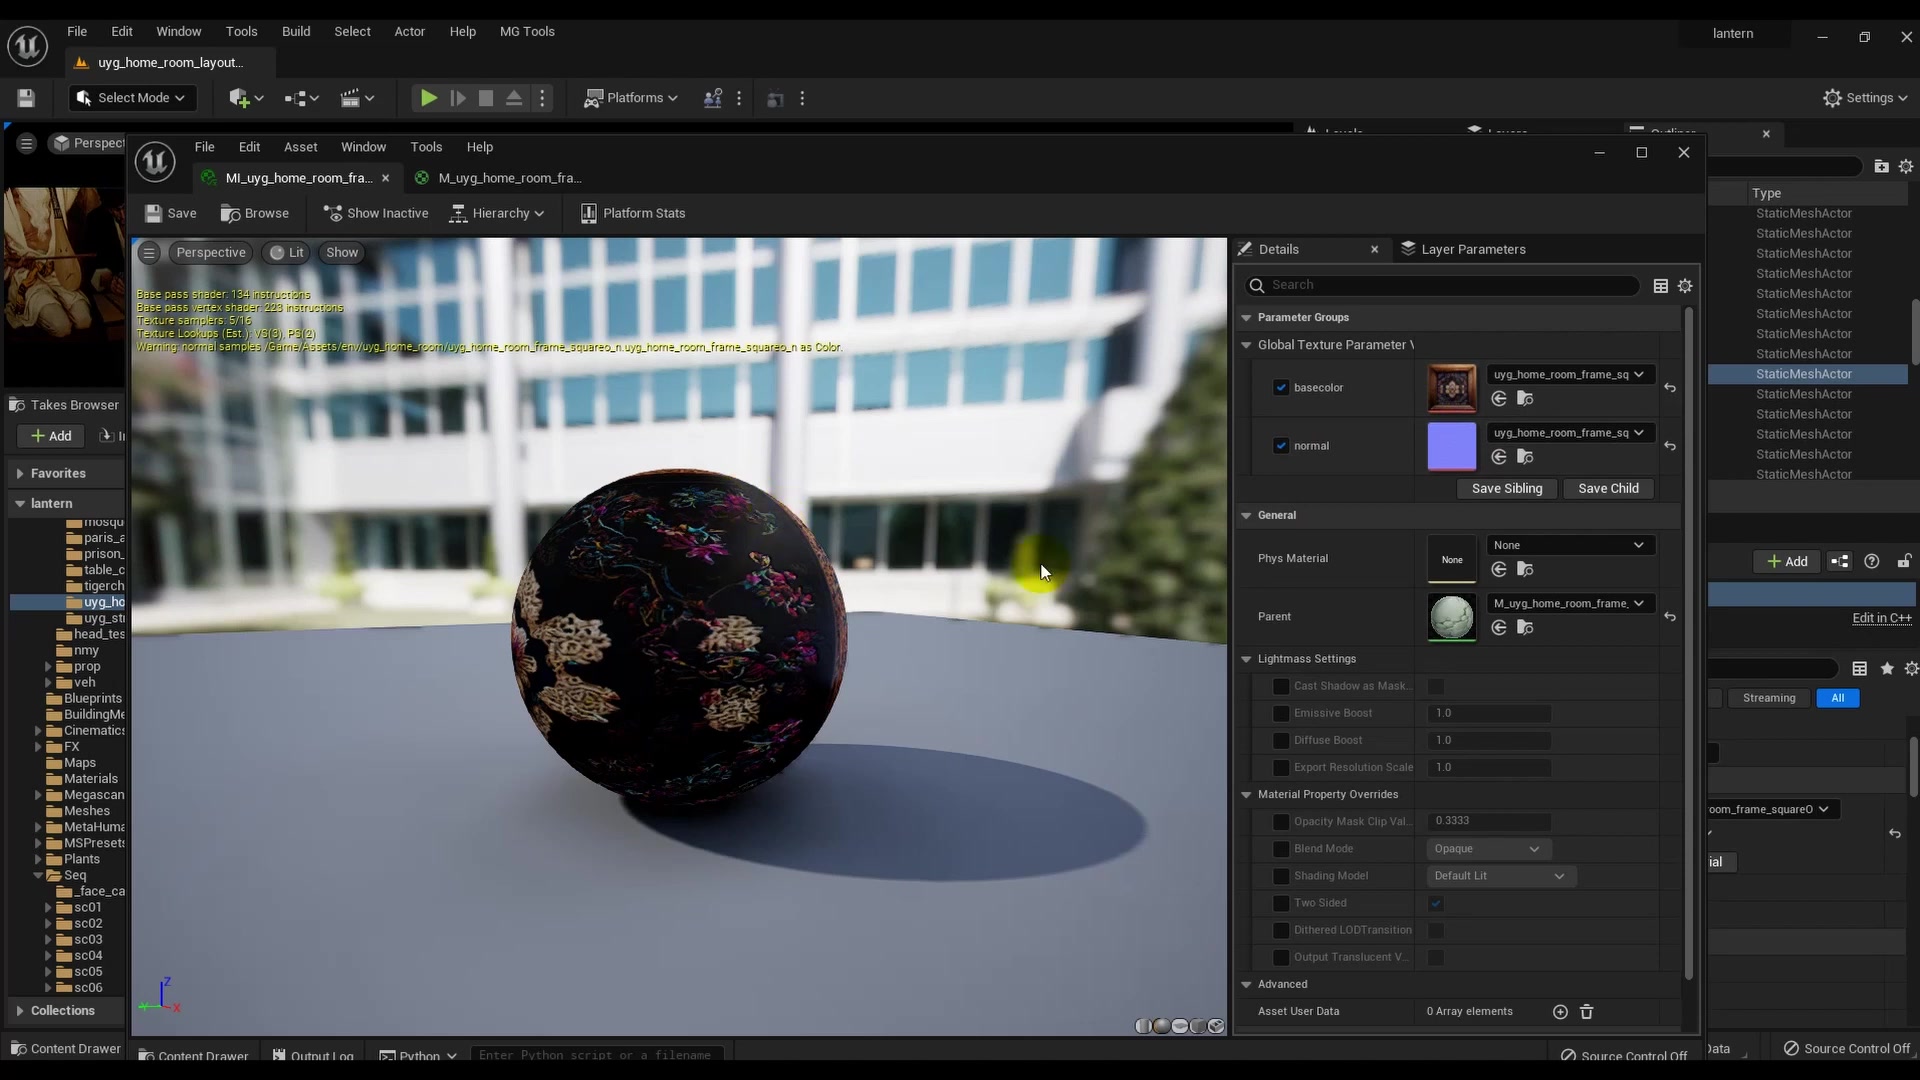Click Add in Takes Browser panel

tap(51, 436)
